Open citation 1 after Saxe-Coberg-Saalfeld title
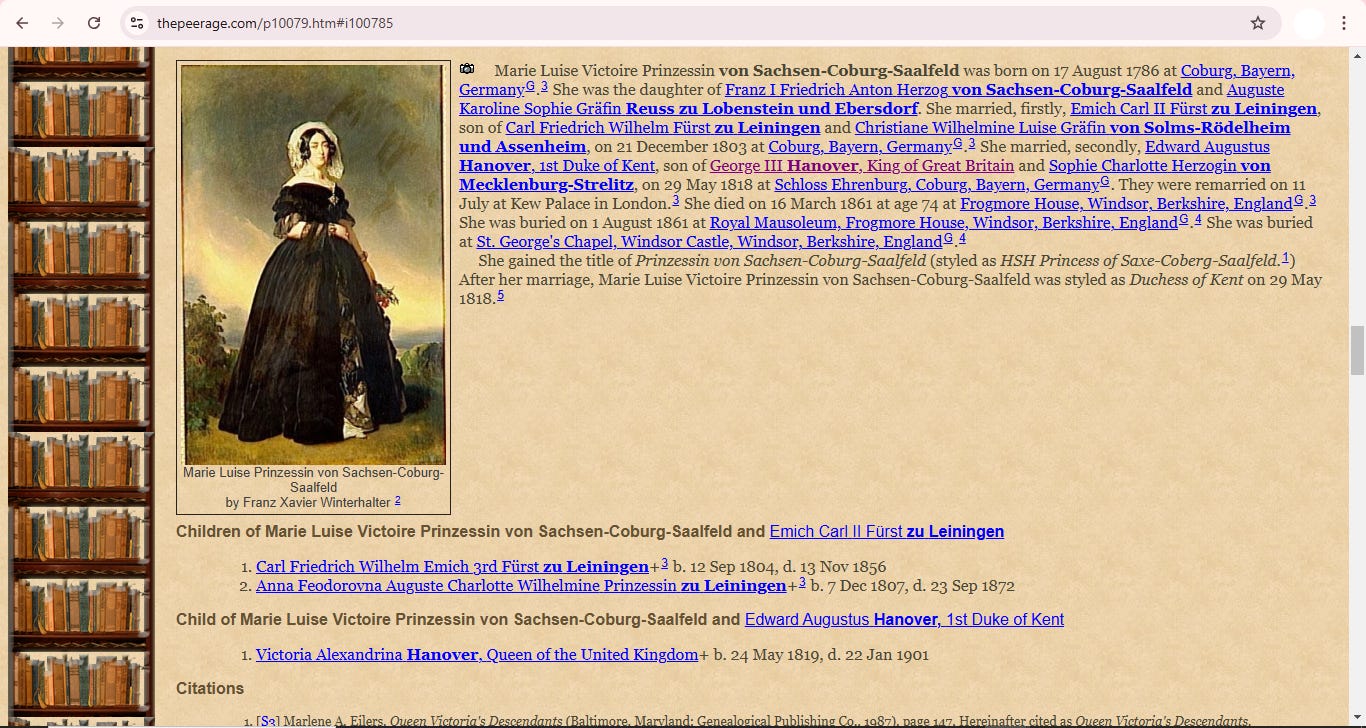The image size is (1366, 728). pyautogui.click(x=1286, y=256)
